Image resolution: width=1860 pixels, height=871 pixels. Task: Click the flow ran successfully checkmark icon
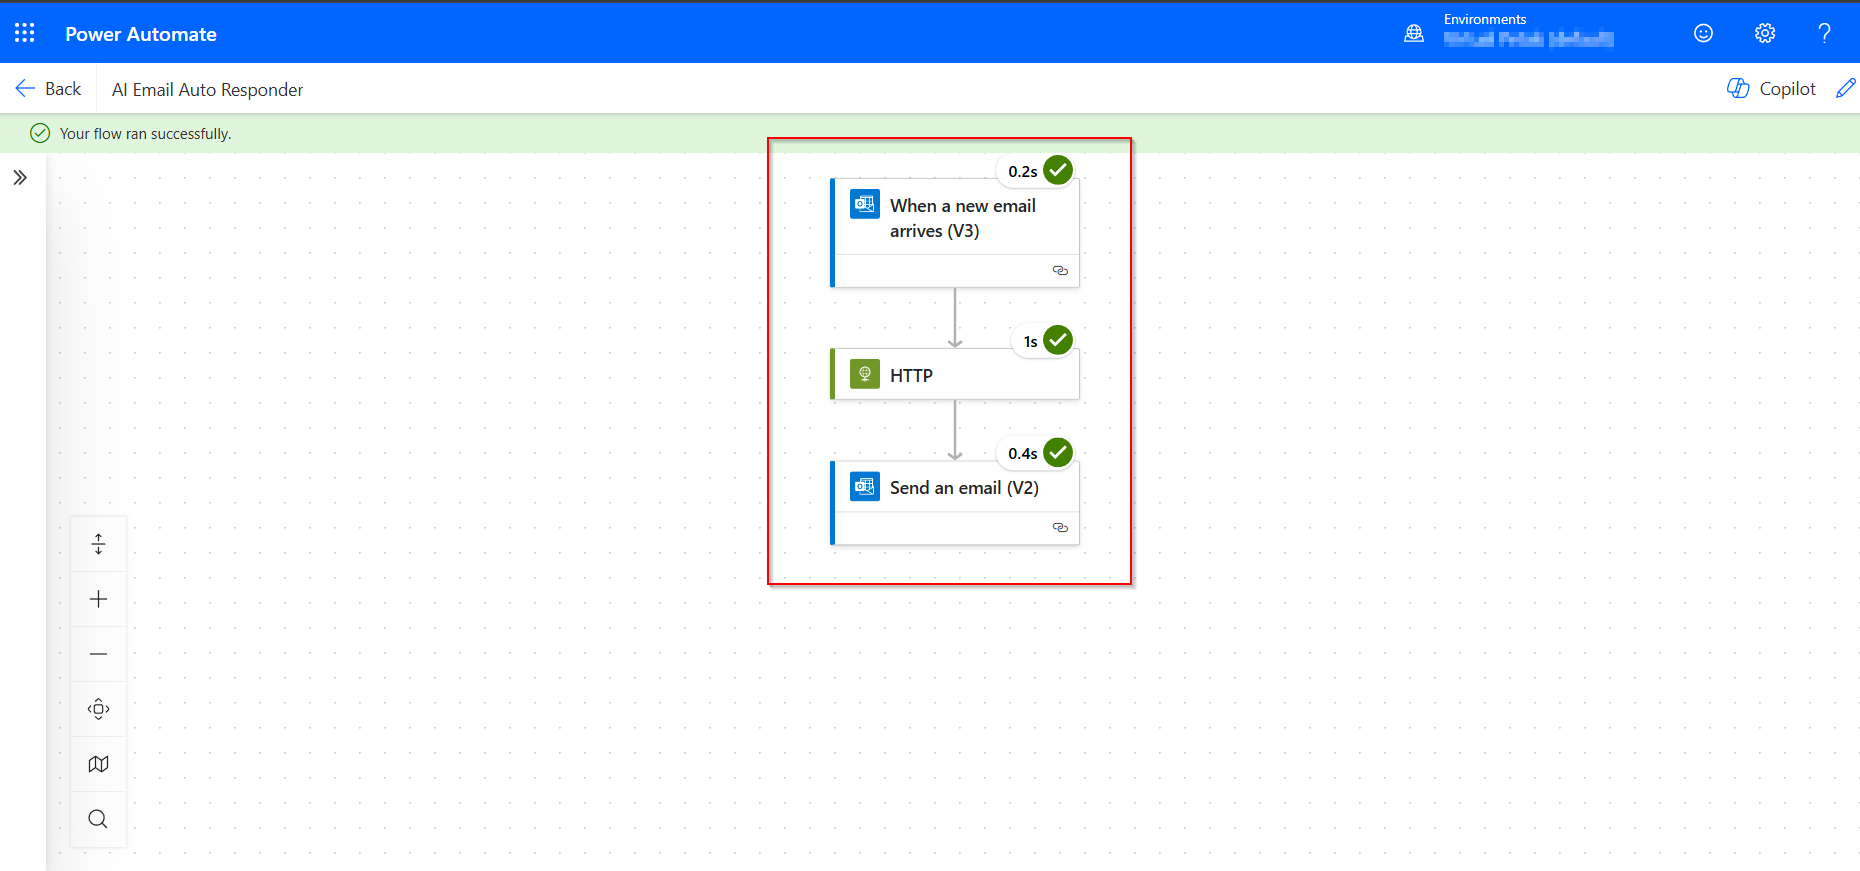point(40,133)
